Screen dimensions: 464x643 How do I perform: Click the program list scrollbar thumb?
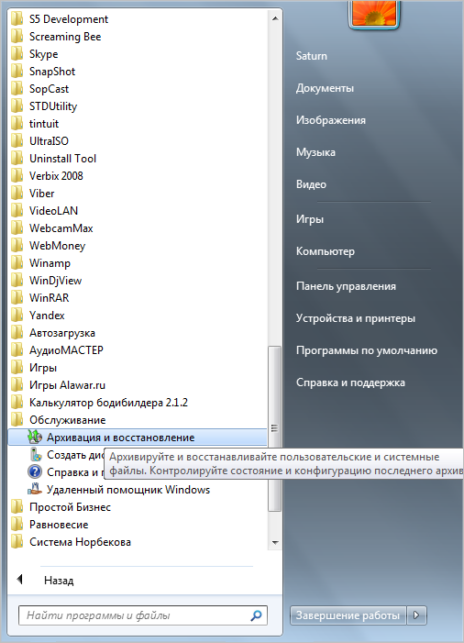point(274,429)
